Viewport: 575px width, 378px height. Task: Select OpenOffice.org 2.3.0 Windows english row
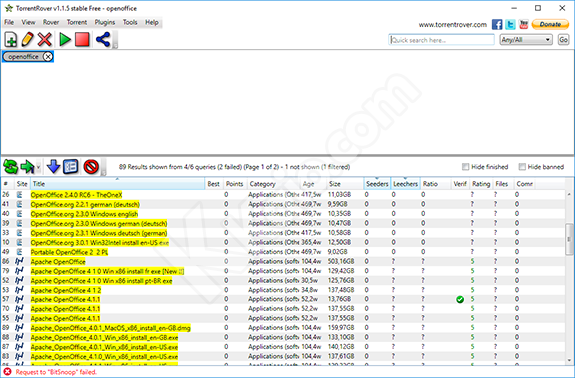coord(283,214)
